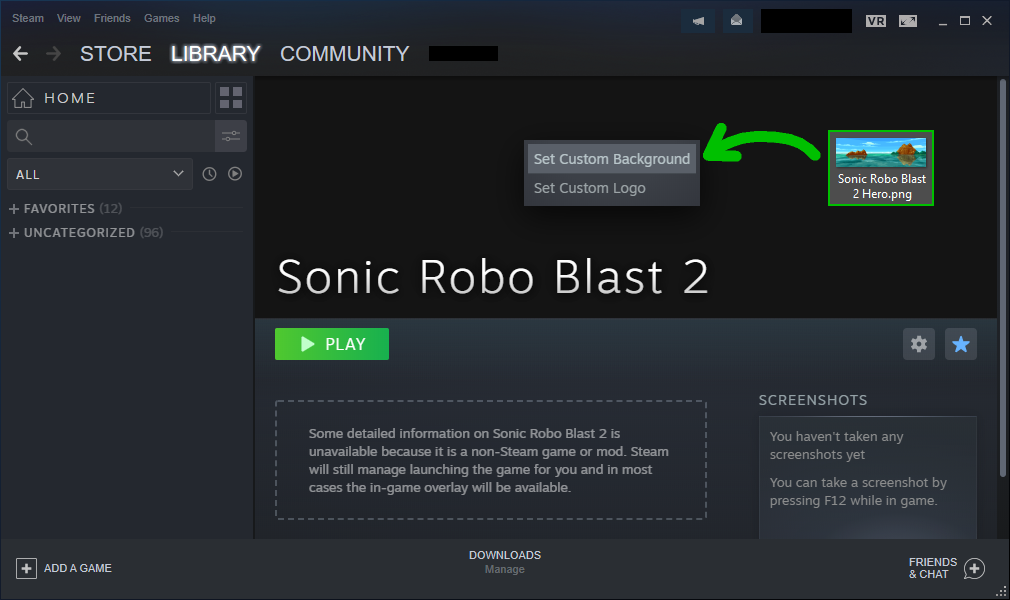
Task: Go to the Community tab
Action: pyautogui.click(x=345, y=53)
